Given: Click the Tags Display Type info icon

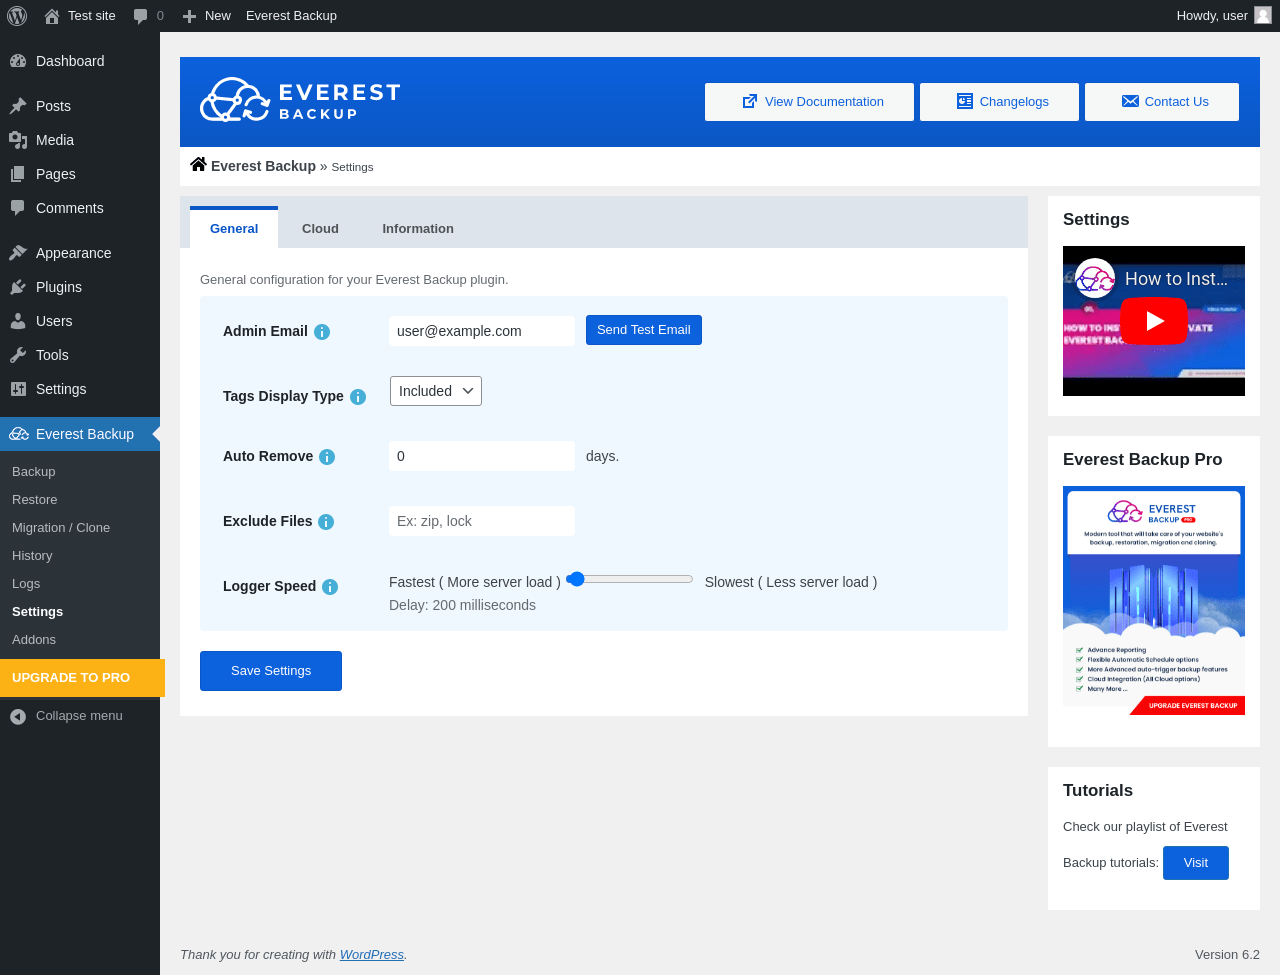Looking at the screenshot, I should coord(358,397).
